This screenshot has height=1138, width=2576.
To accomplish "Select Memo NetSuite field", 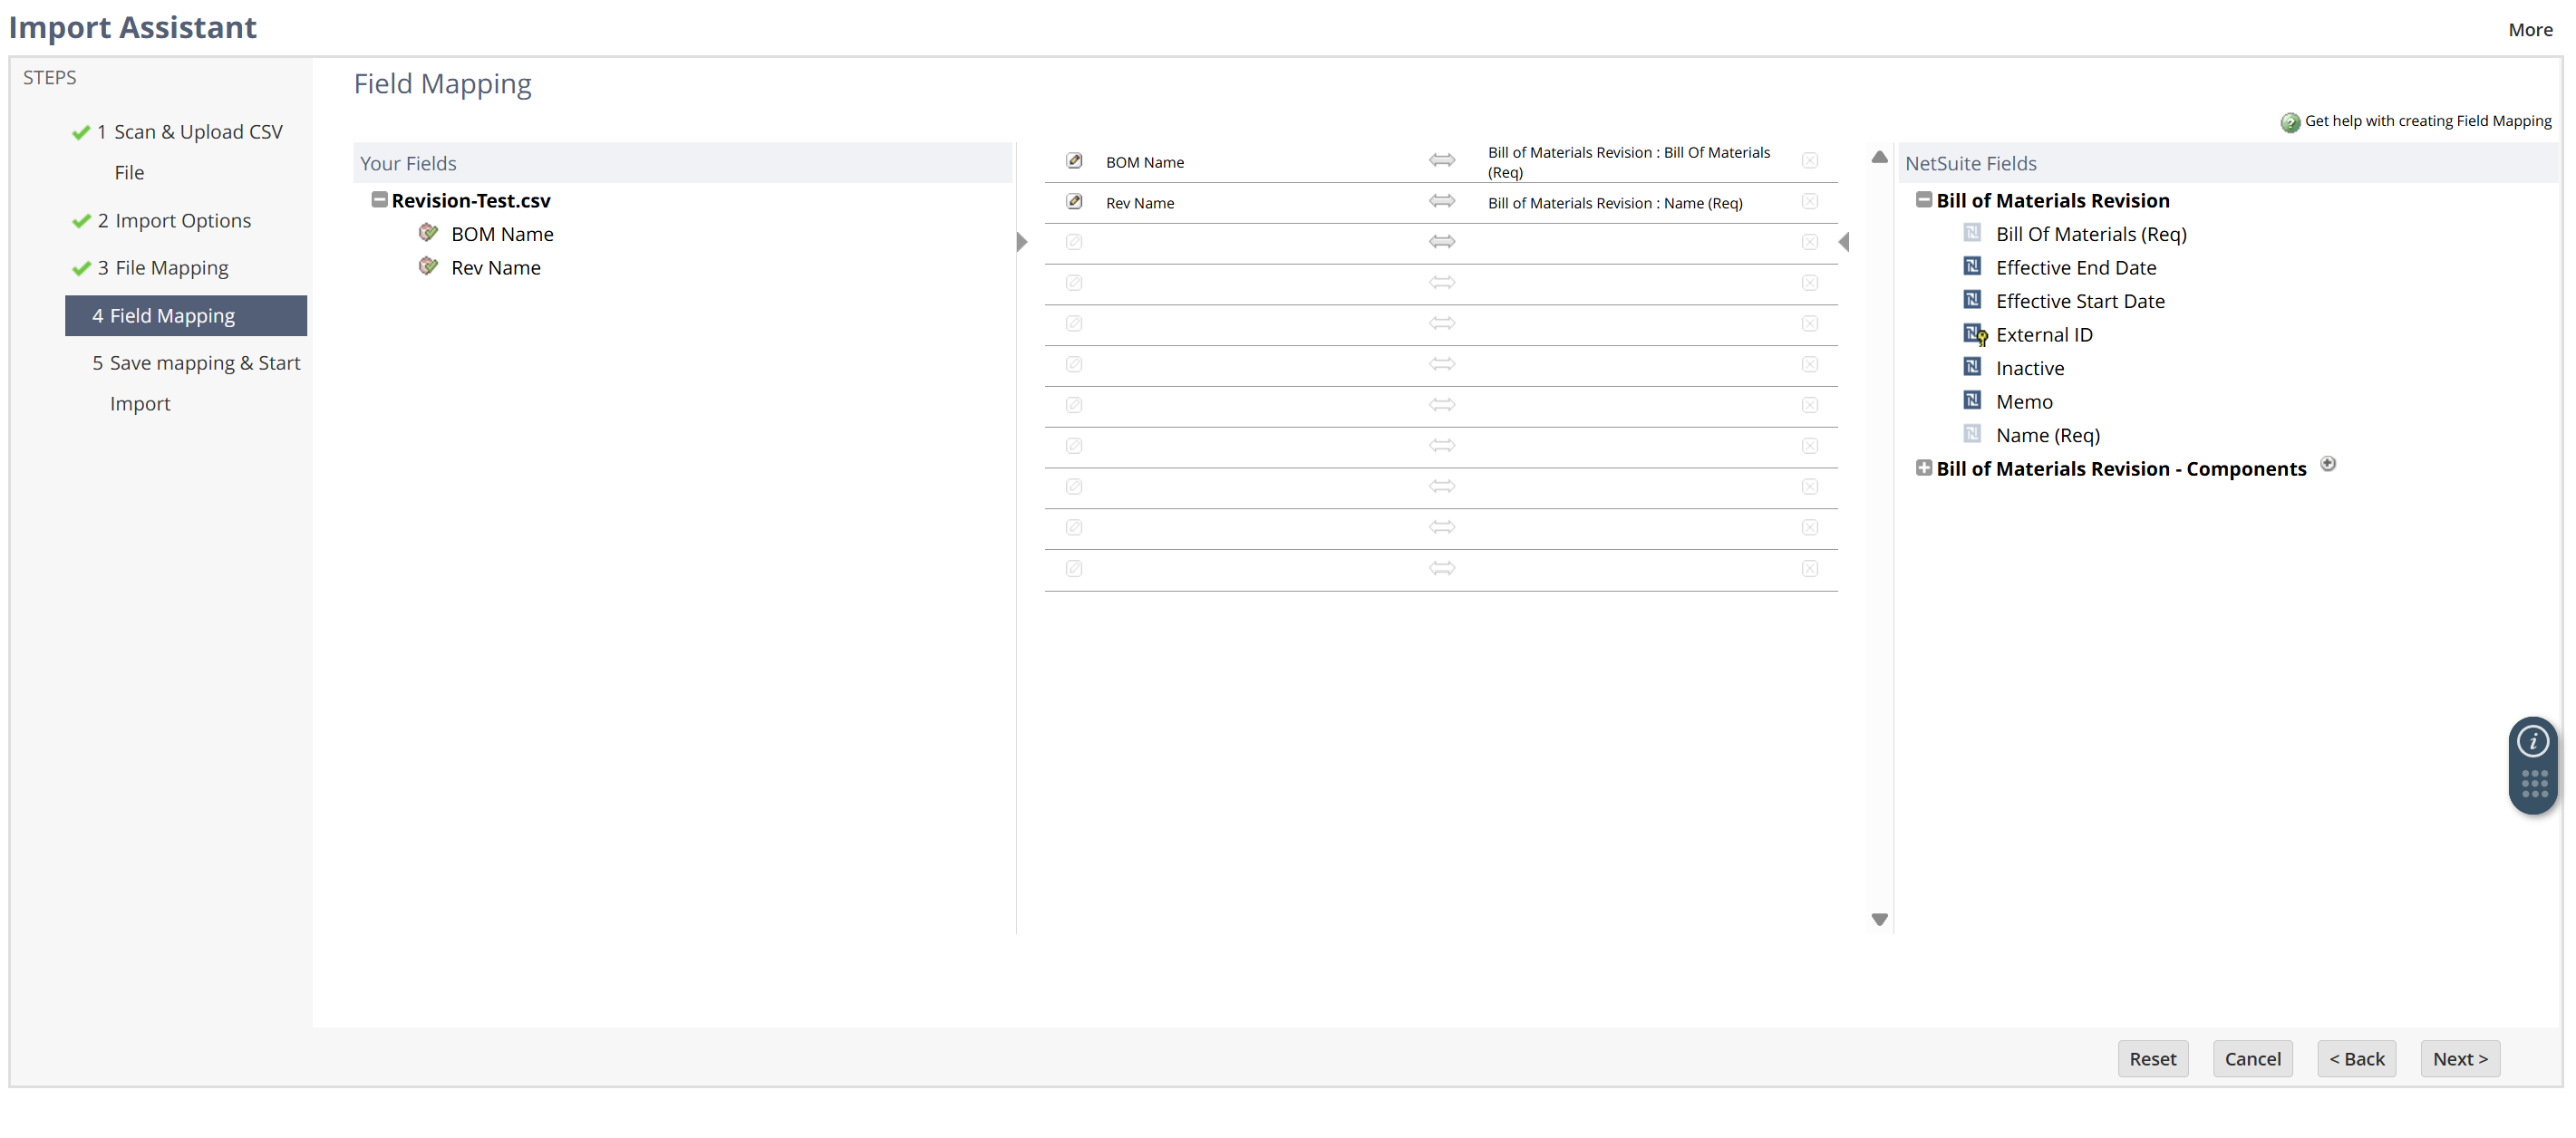I will 2024,402.
